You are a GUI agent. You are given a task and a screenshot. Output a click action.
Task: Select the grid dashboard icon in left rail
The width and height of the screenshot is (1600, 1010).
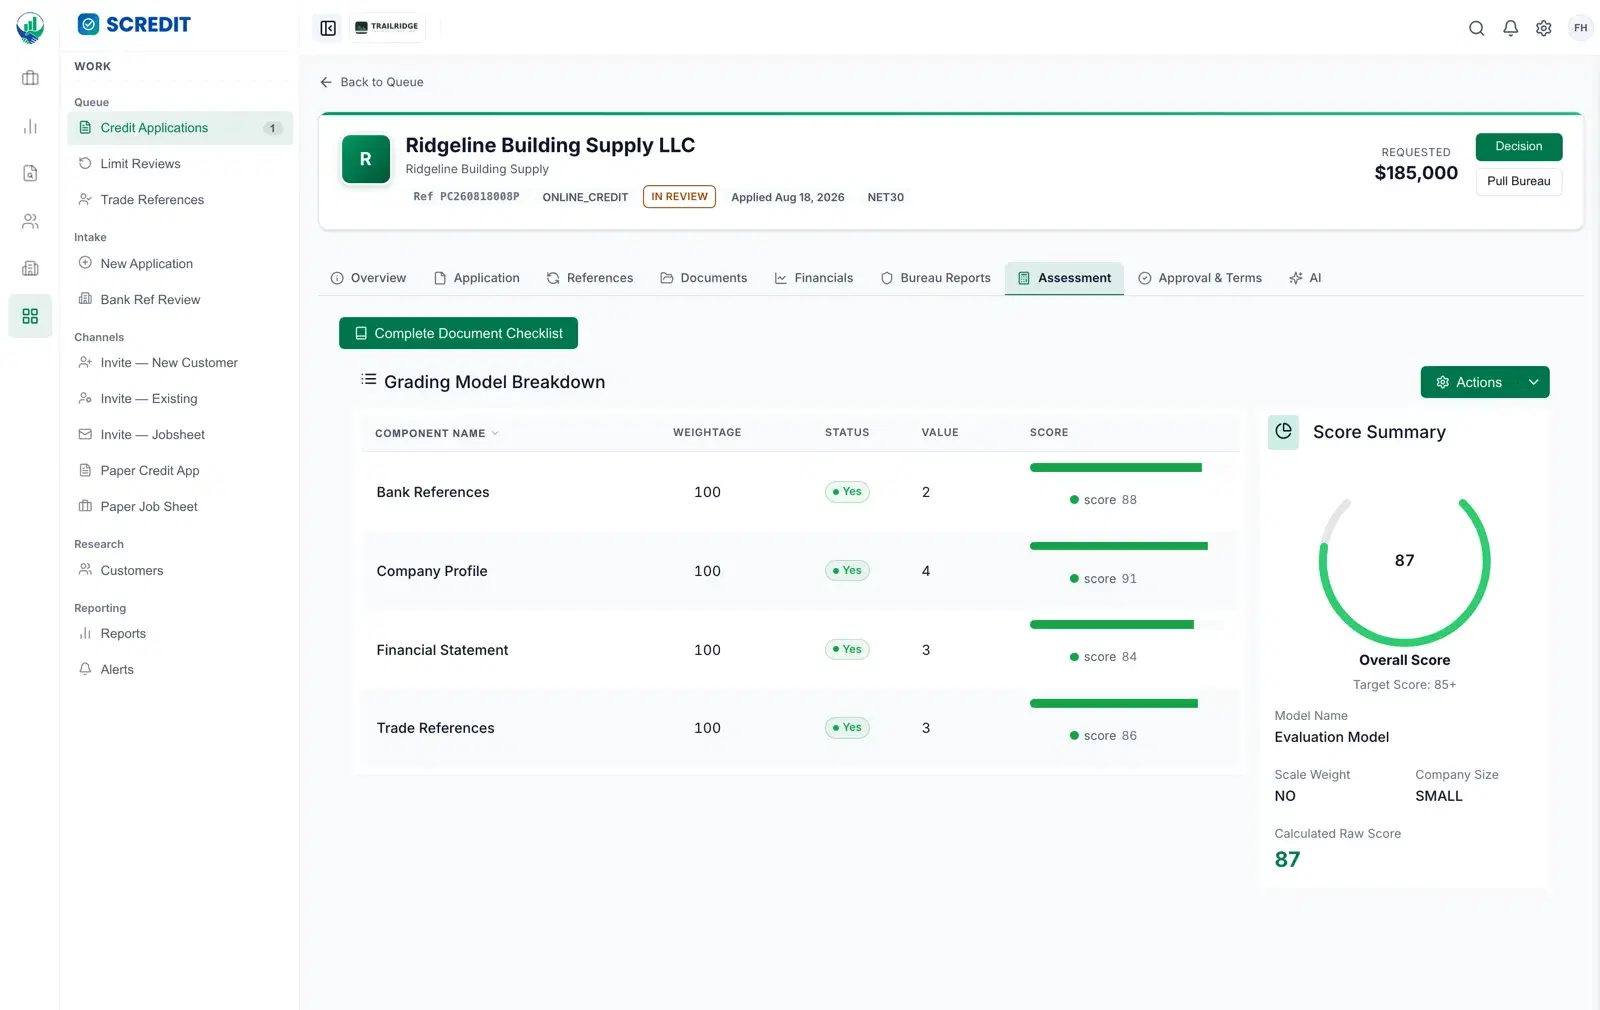pos(30,316)
